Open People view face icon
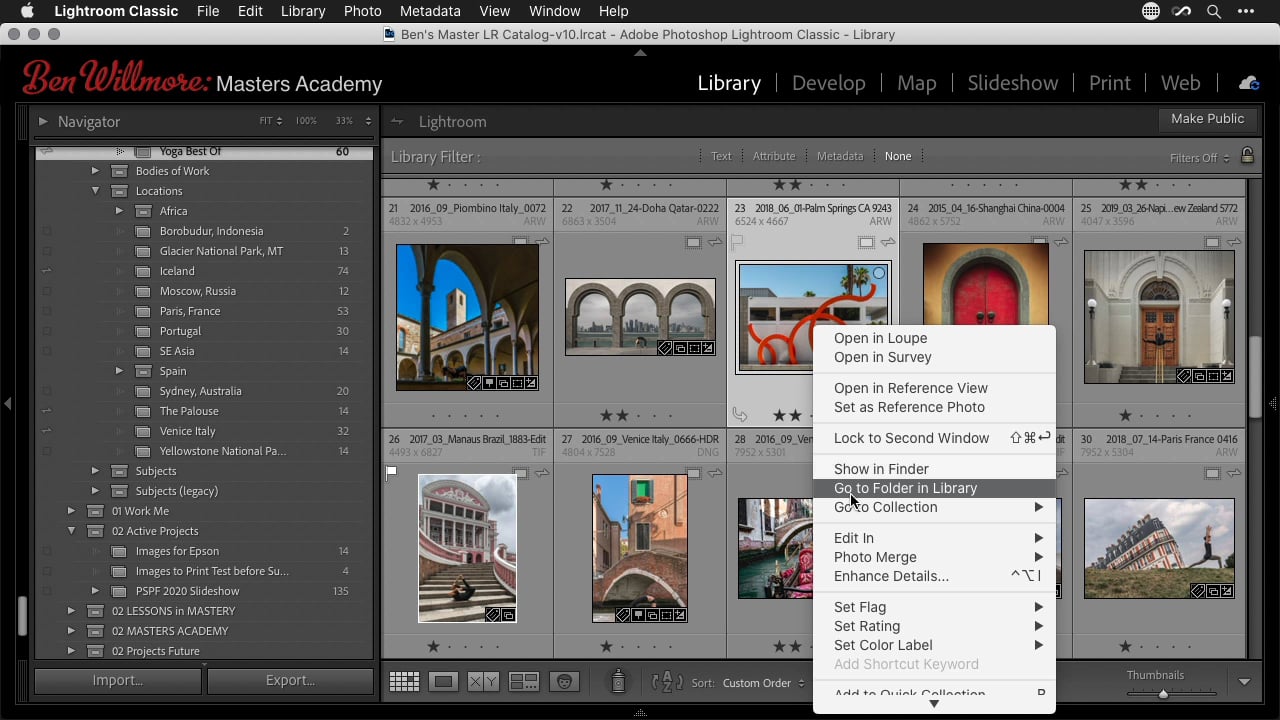Image resolution: width=1280 pixels, height=720 pixels. pos(565,682)
